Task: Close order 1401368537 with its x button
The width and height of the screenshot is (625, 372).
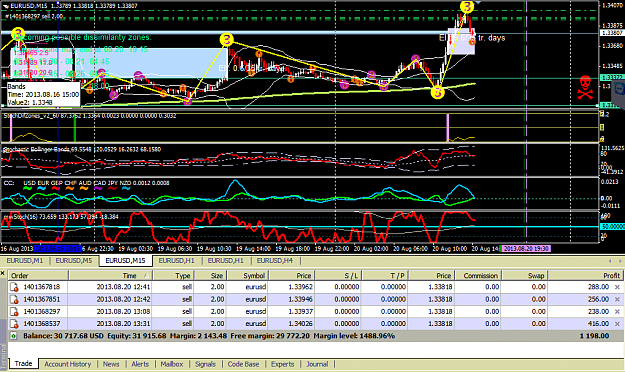Action: coord(617,323)
